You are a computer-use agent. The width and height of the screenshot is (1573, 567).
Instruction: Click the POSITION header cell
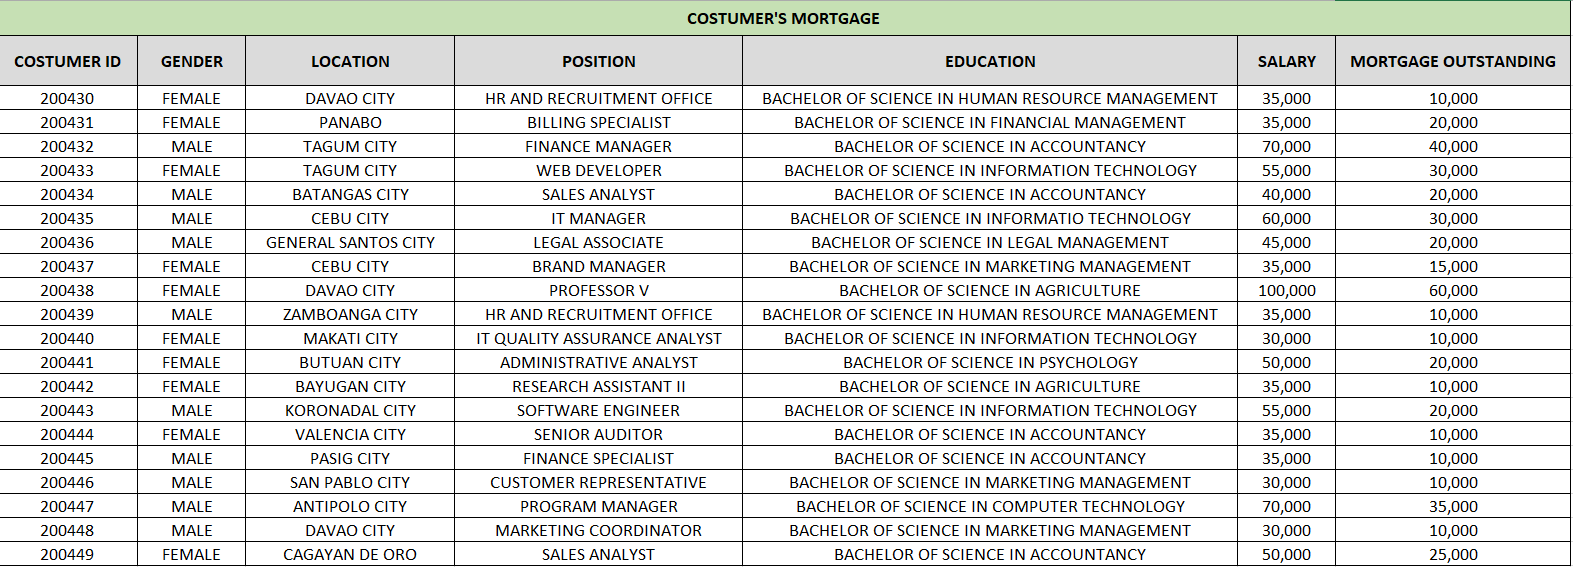(598, 61)
